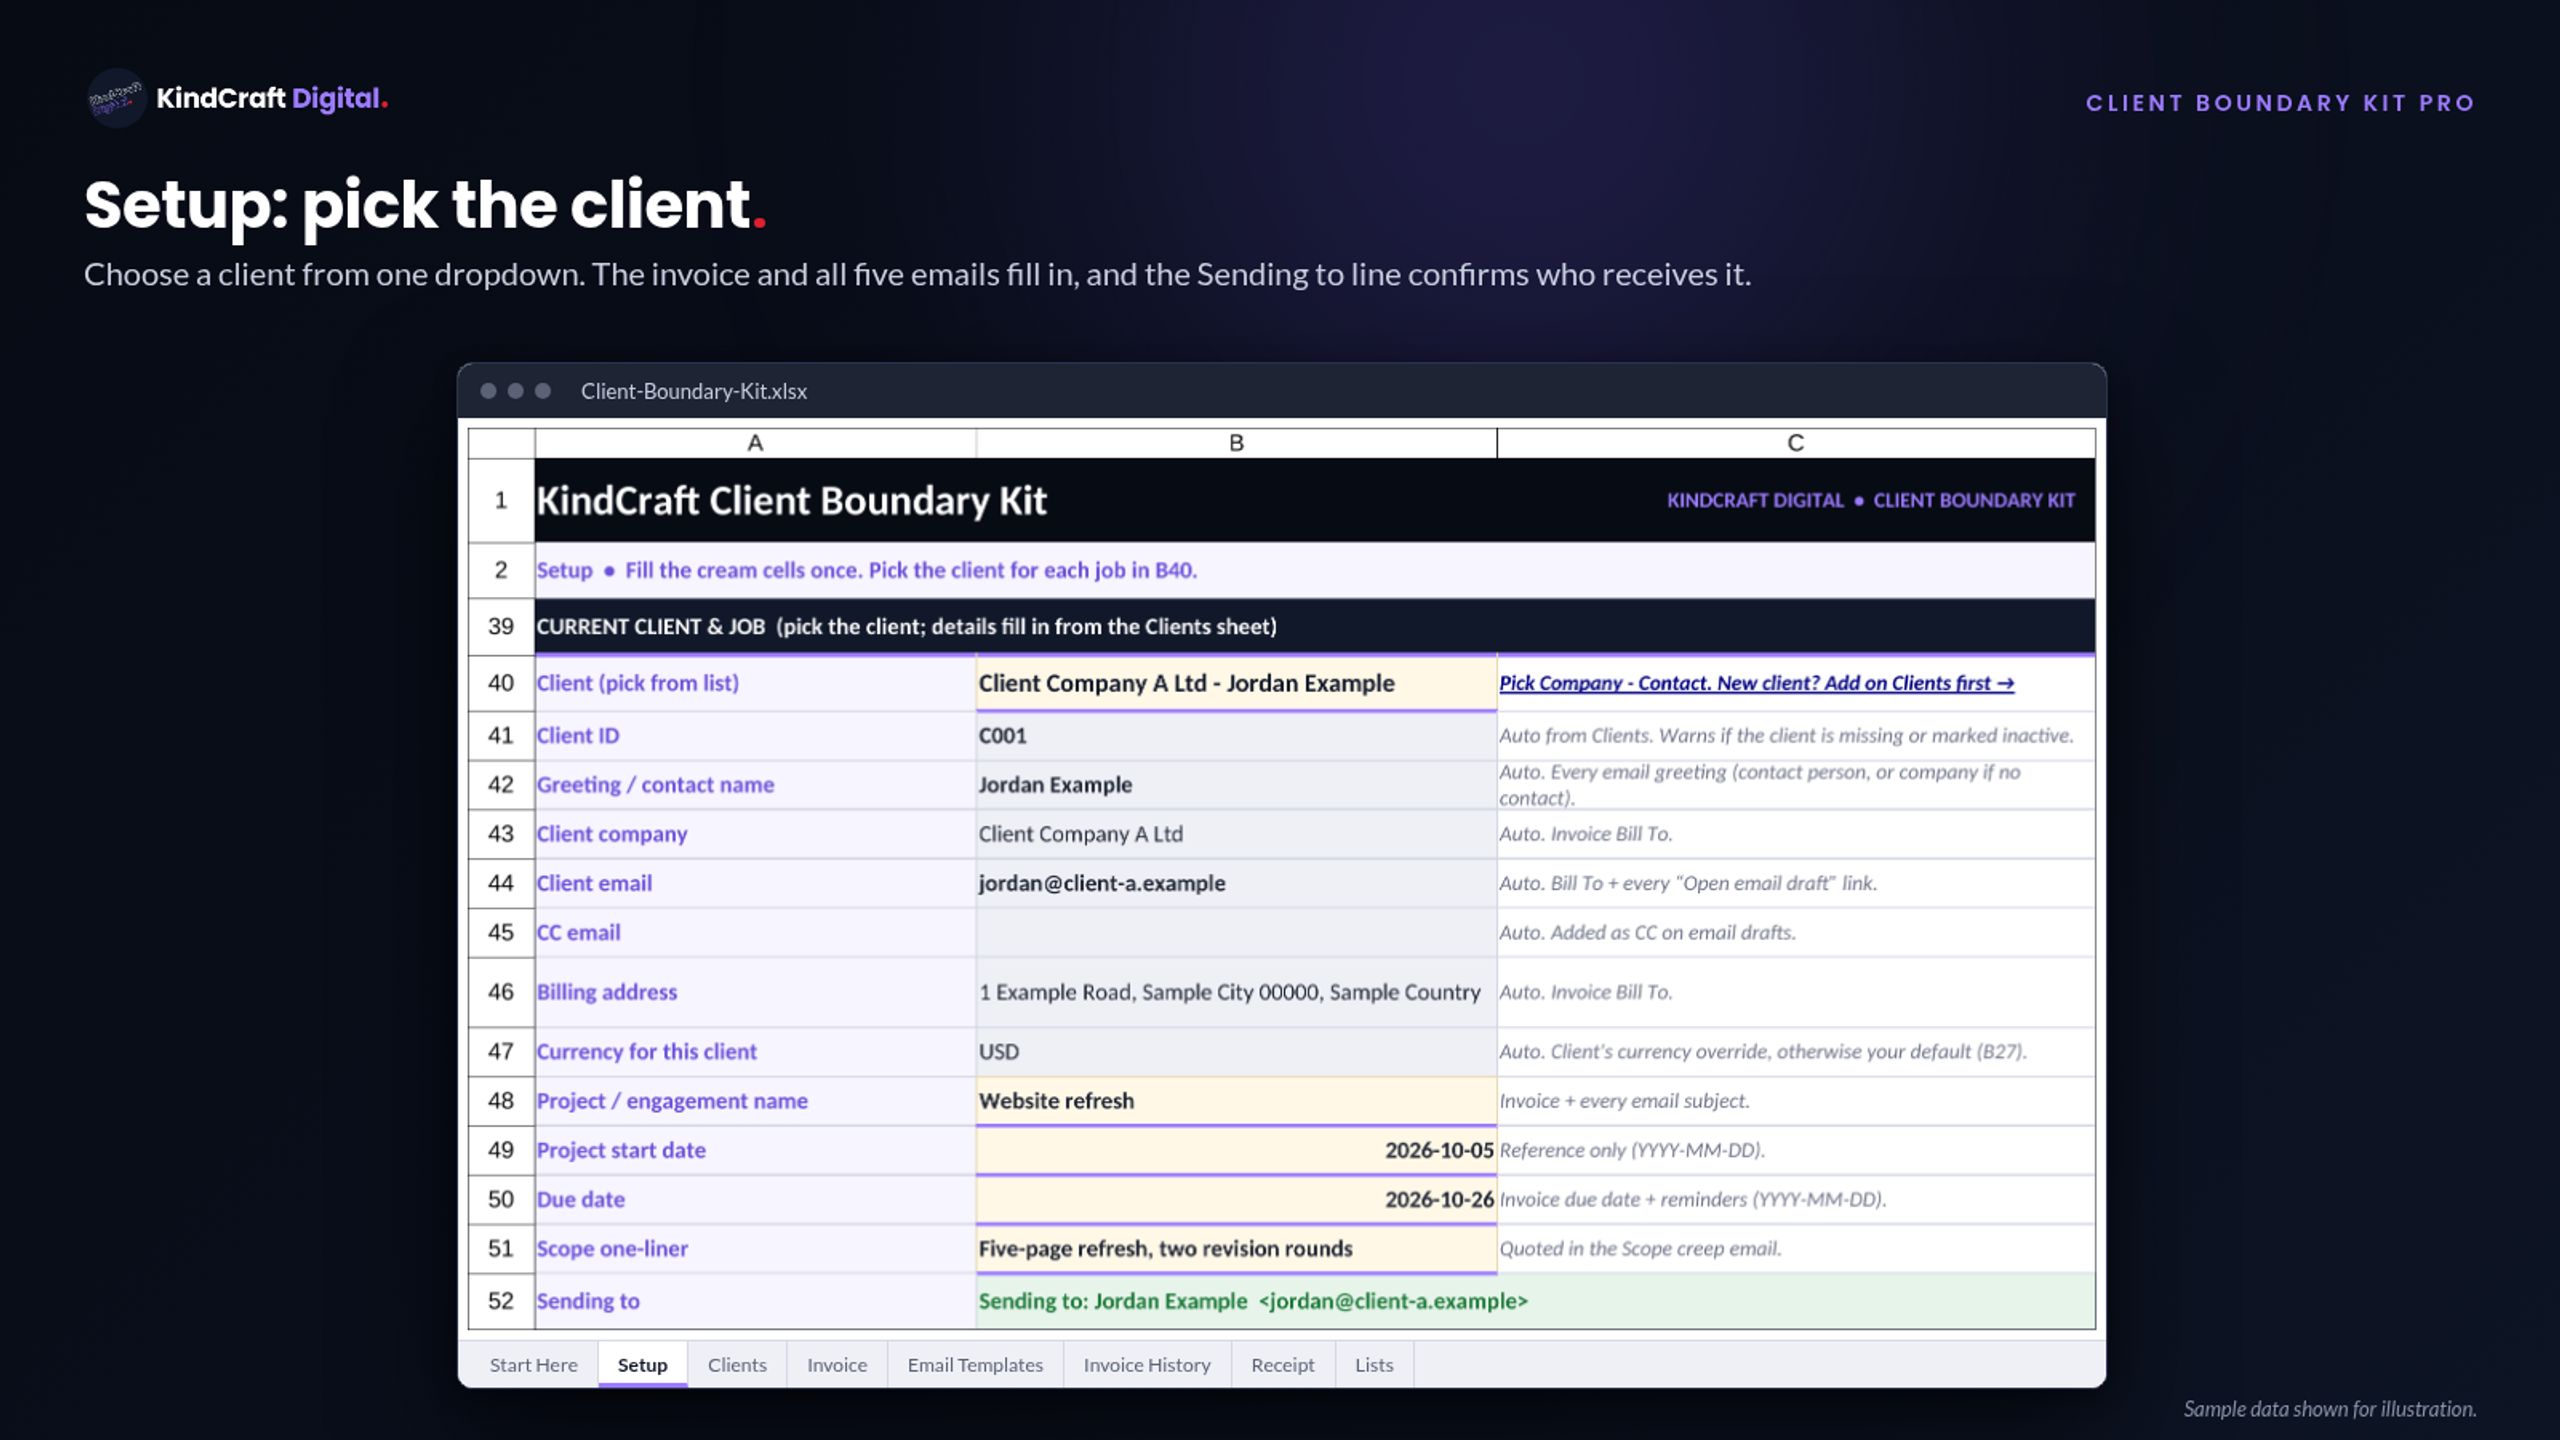Open the Invoice sheet tab
This screenshot has width=2560, height=1440.
tap(837, 1364)
